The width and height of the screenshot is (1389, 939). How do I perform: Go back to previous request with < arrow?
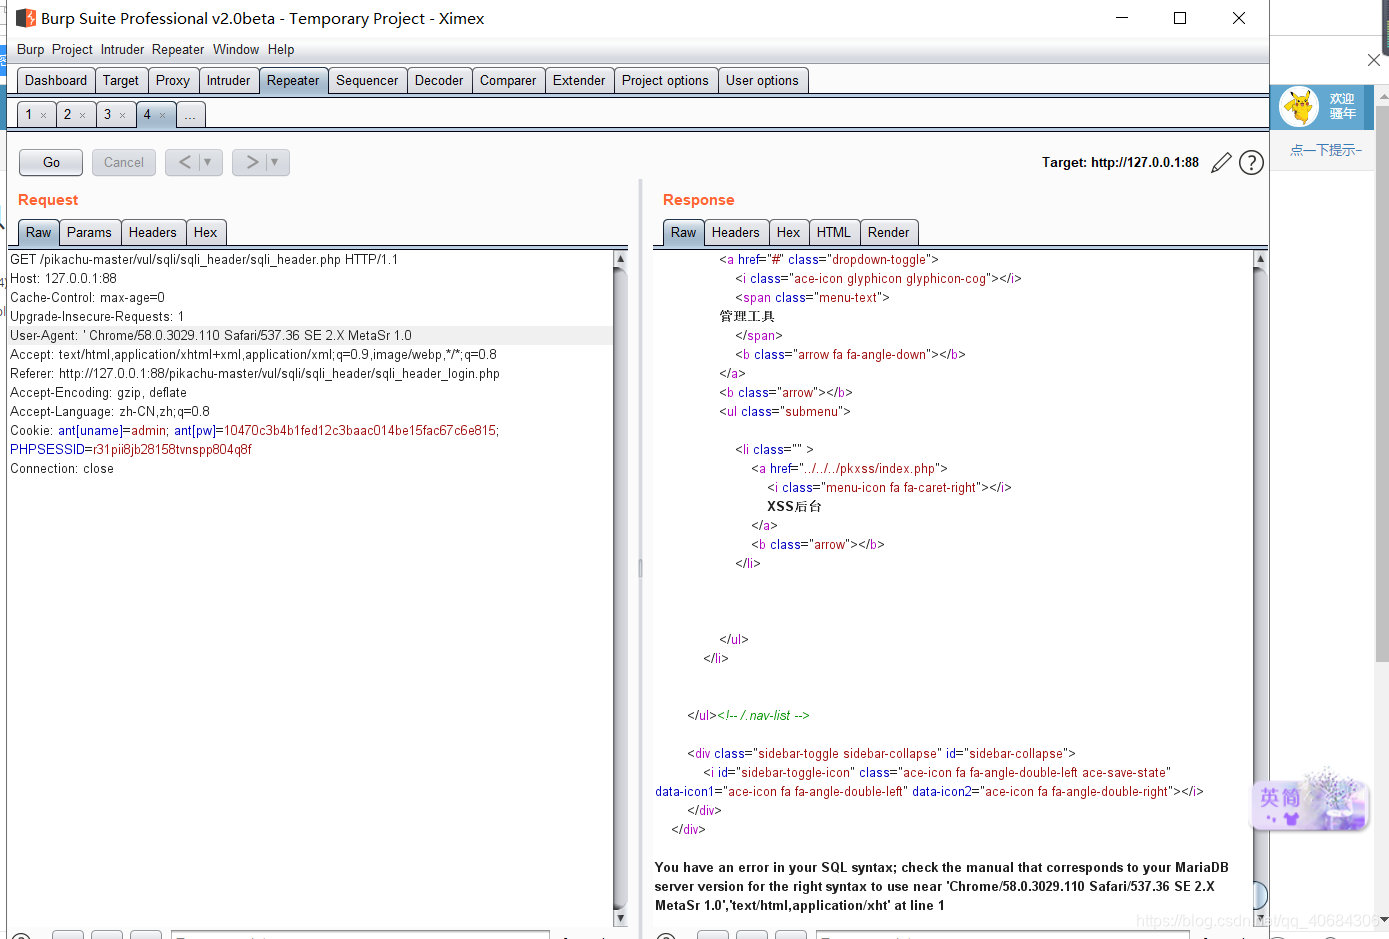click(x=184, y=162)
